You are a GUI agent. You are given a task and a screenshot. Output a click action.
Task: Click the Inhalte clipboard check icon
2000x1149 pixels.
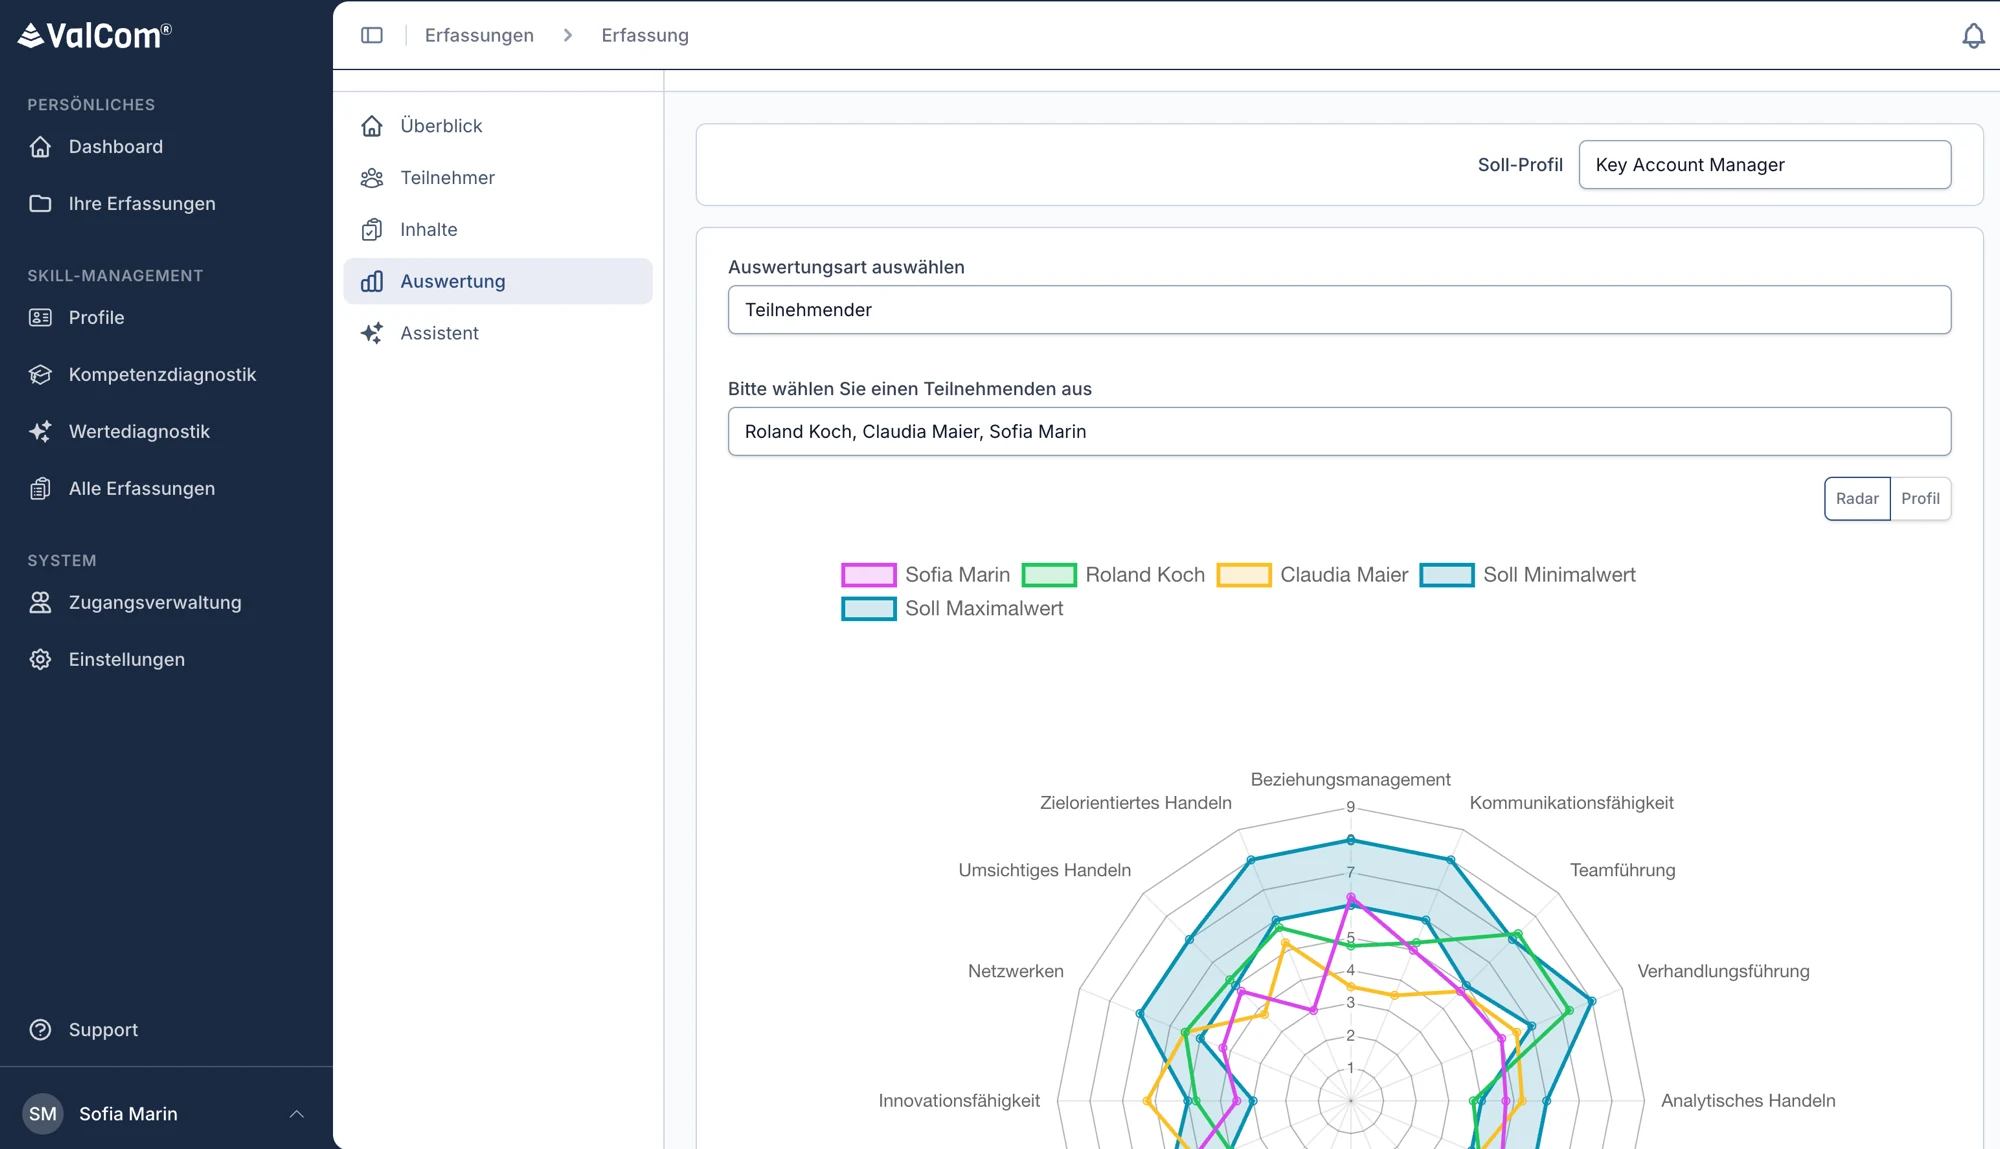[372, 230]
